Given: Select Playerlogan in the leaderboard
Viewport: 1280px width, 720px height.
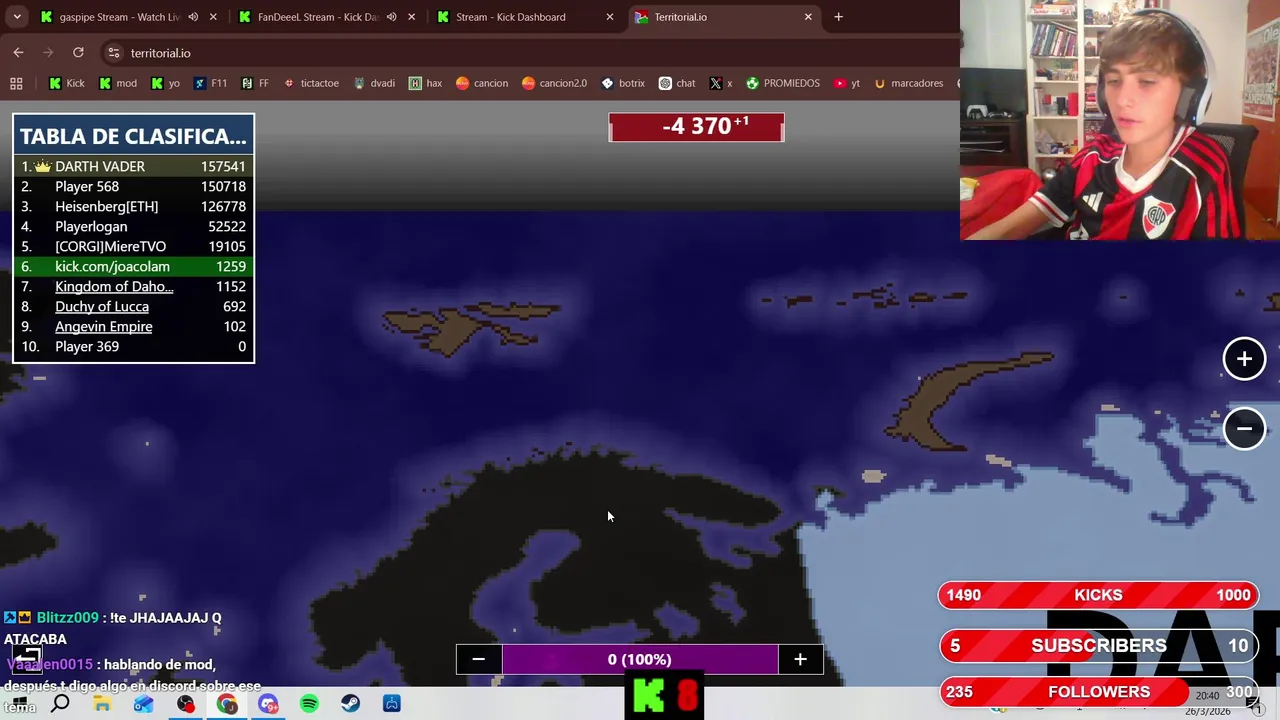Looking at the screenshot, I should [x=133, y=226].
